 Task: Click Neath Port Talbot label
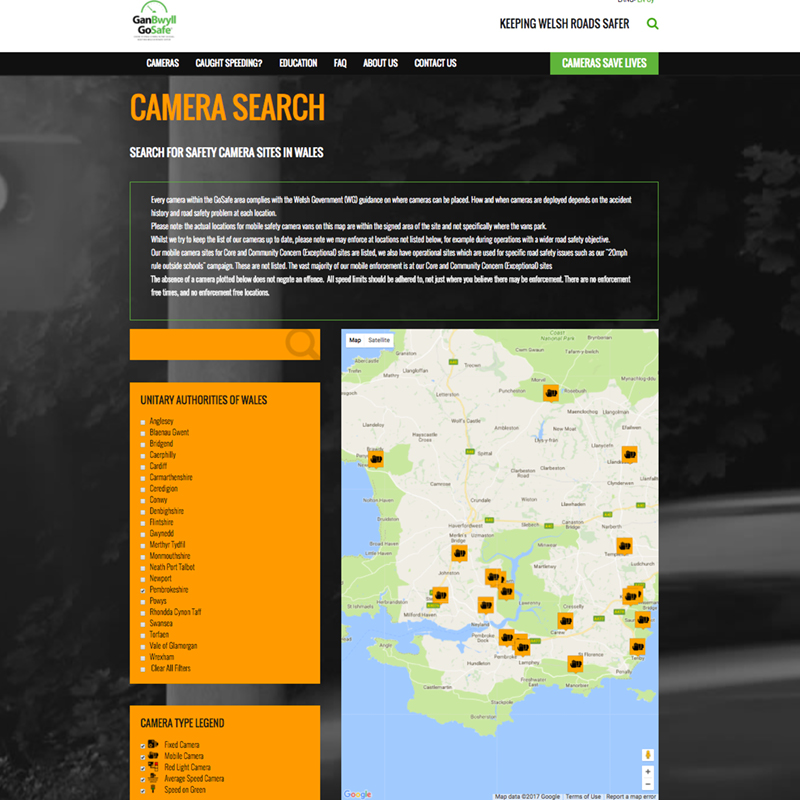(172, 567)
